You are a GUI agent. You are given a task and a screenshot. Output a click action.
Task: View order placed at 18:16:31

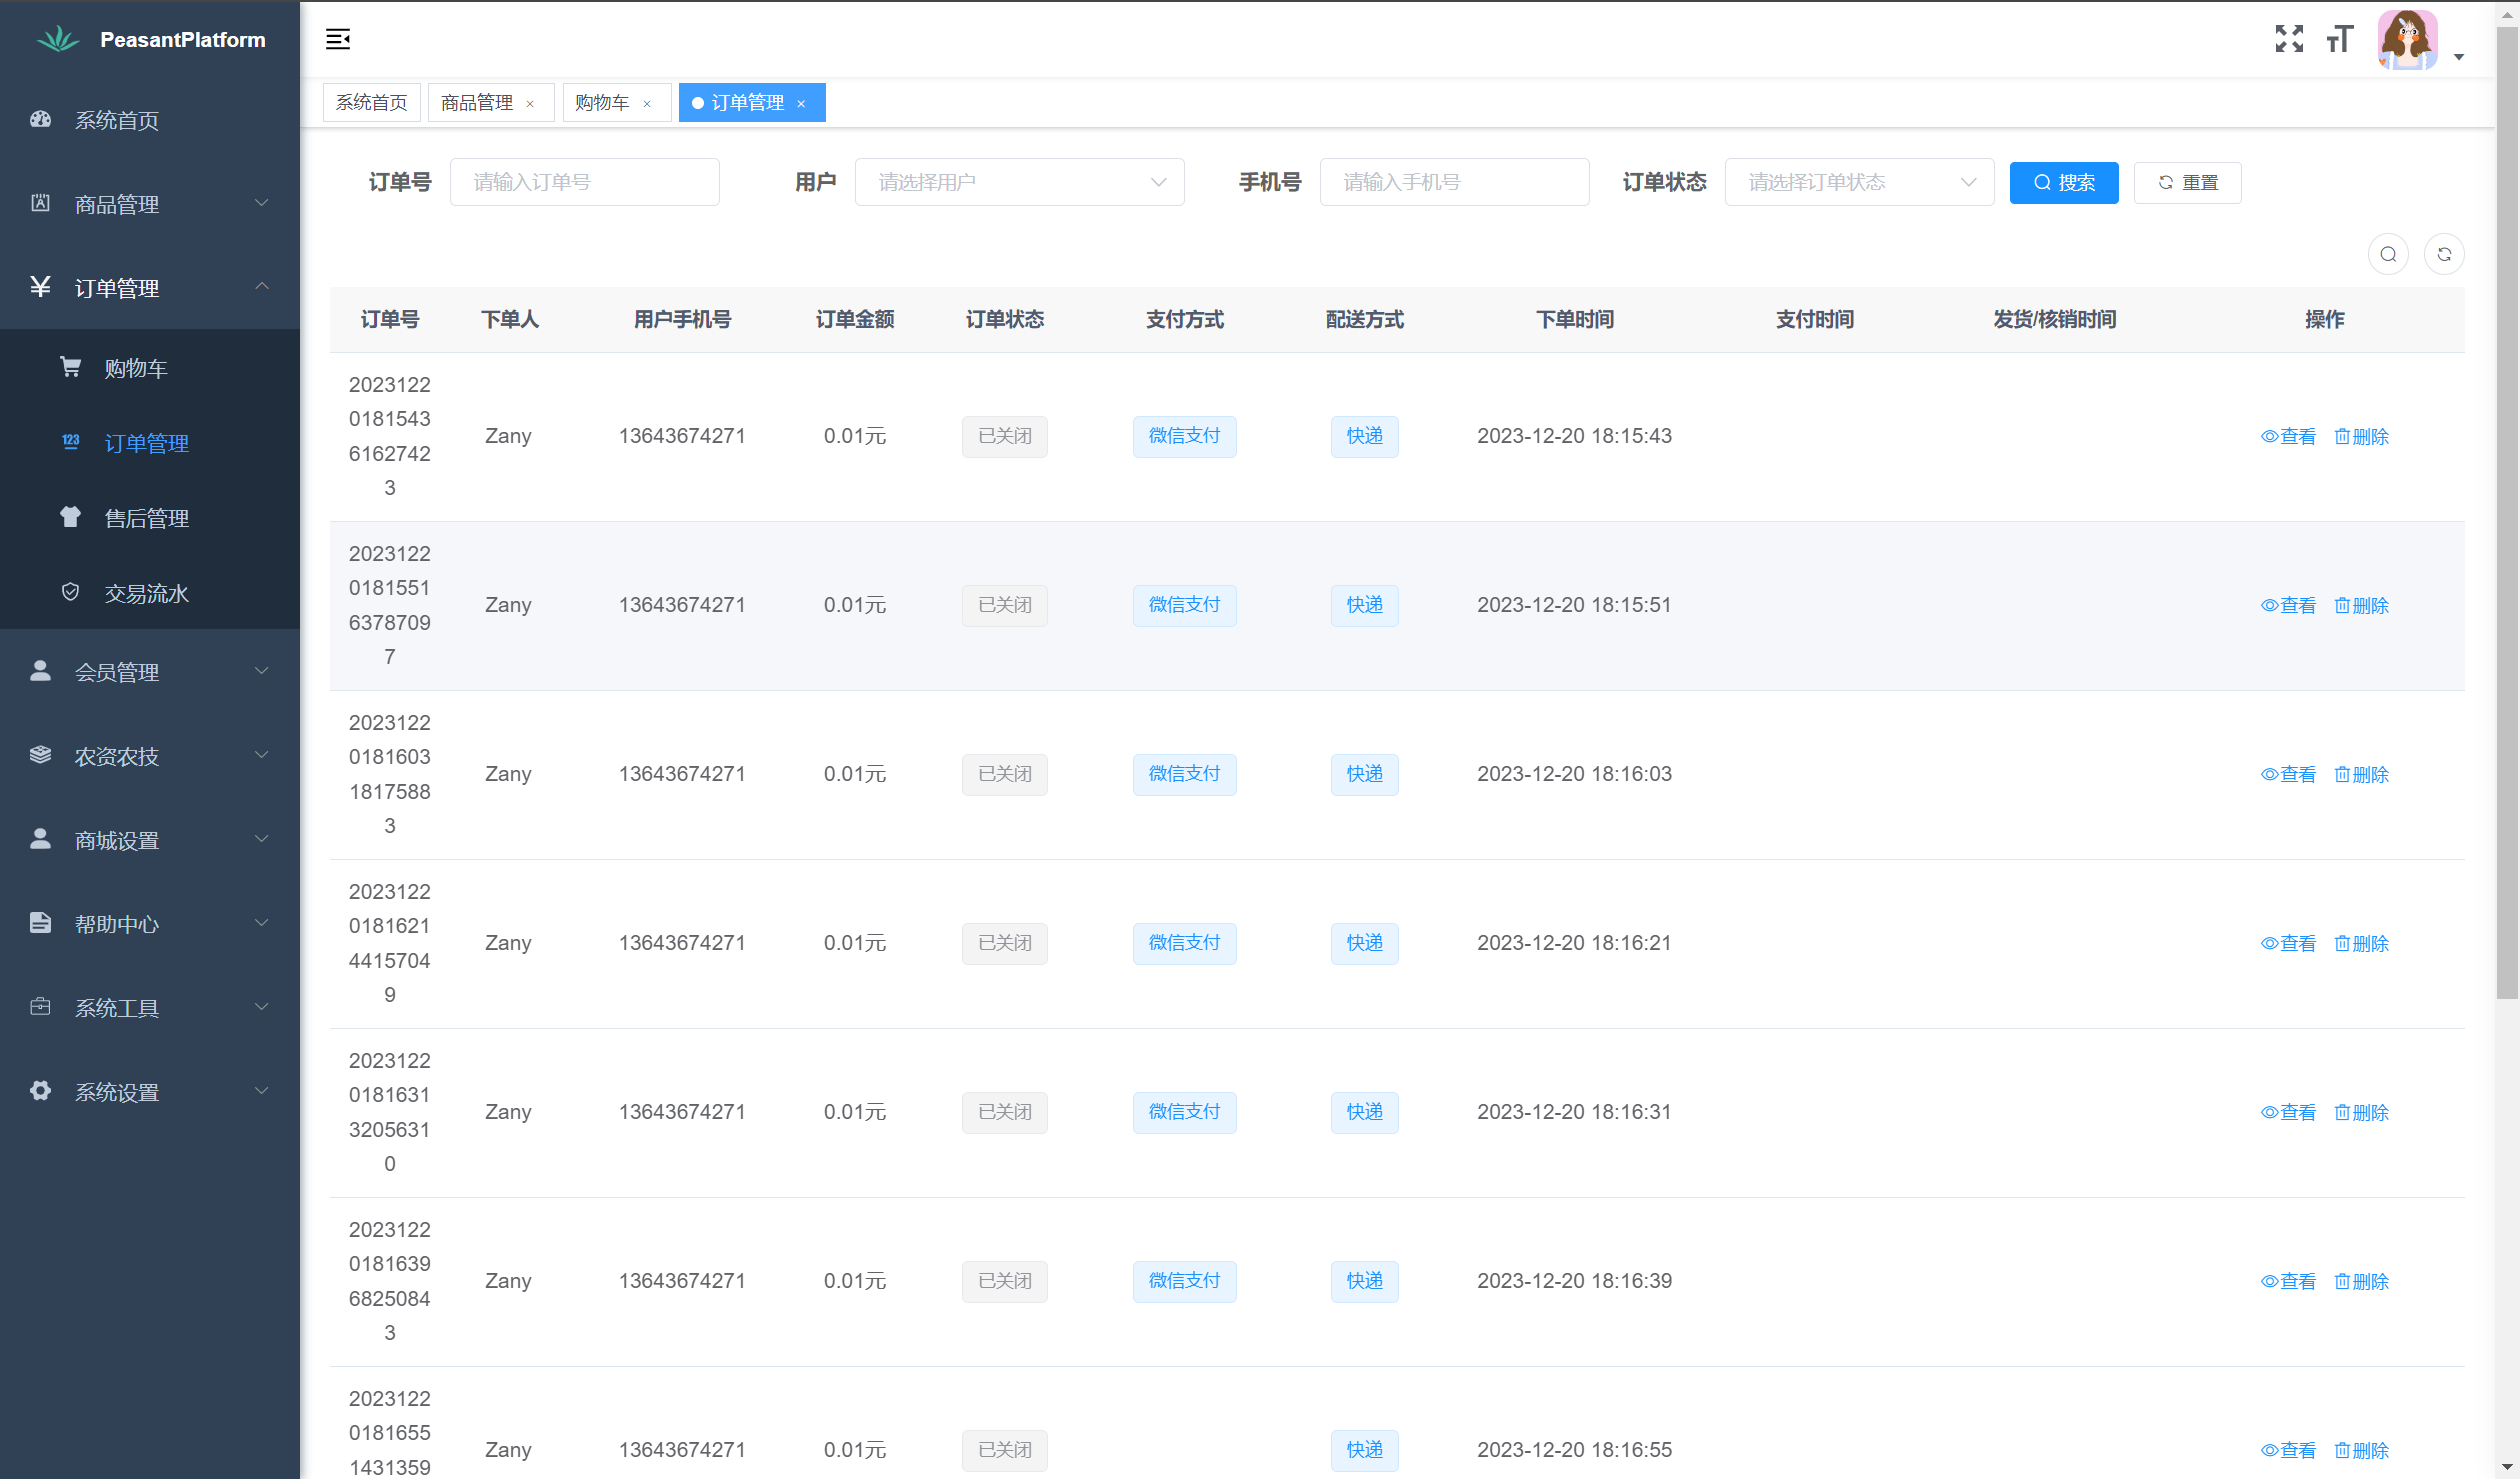tap(2288, 1113)
